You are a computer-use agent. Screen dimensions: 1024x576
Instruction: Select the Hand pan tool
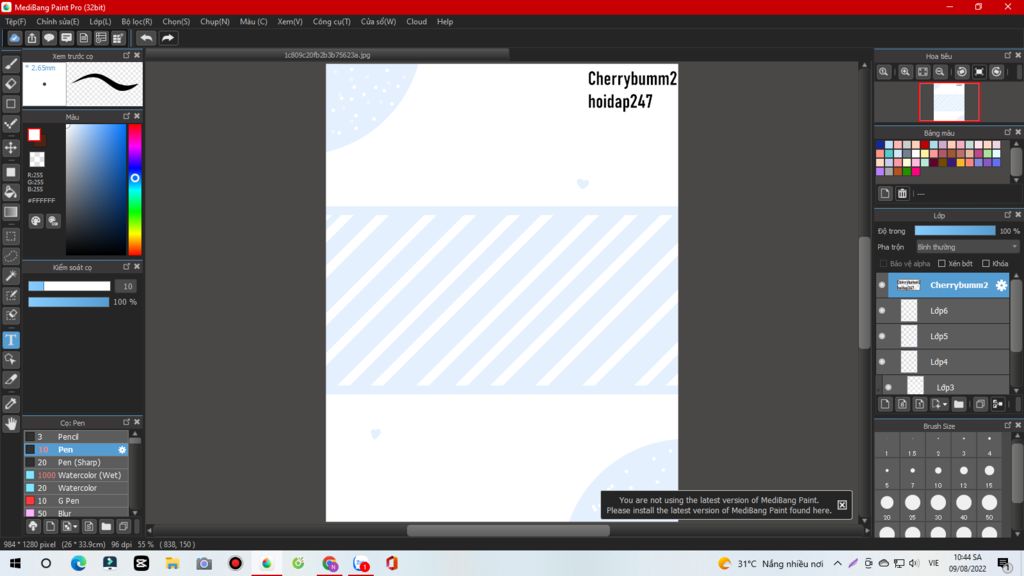coord(11,424)
